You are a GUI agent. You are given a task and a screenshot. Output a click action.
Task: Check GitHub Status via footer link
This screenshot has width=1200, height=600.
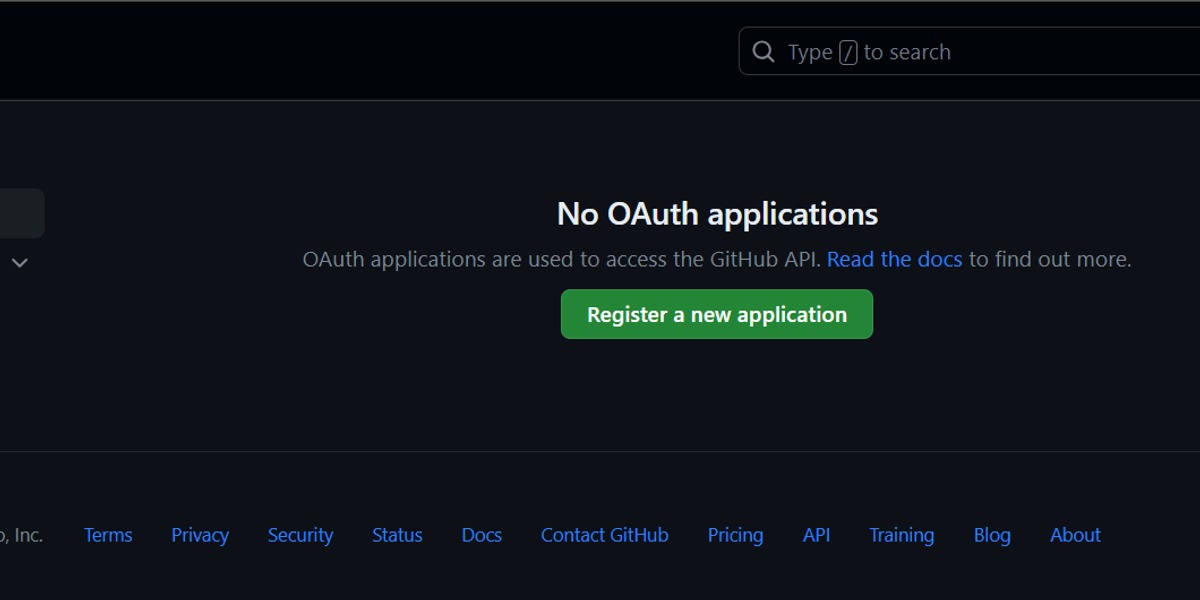point(397,535)
